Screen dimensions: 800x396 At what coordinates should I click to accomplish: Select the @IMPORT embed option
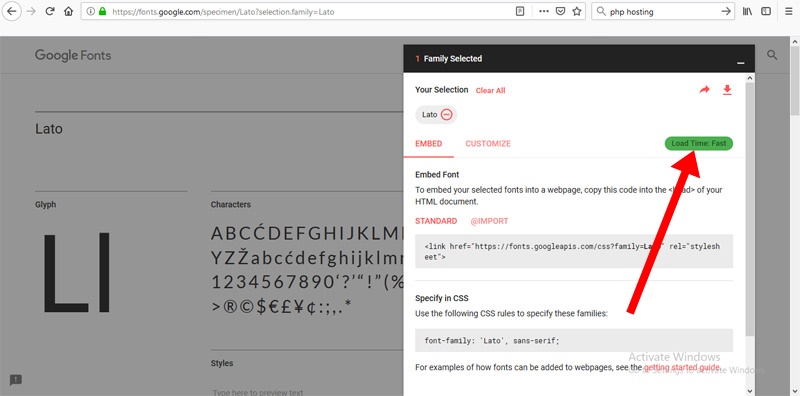pyautogui.click(x=489, y=221)
